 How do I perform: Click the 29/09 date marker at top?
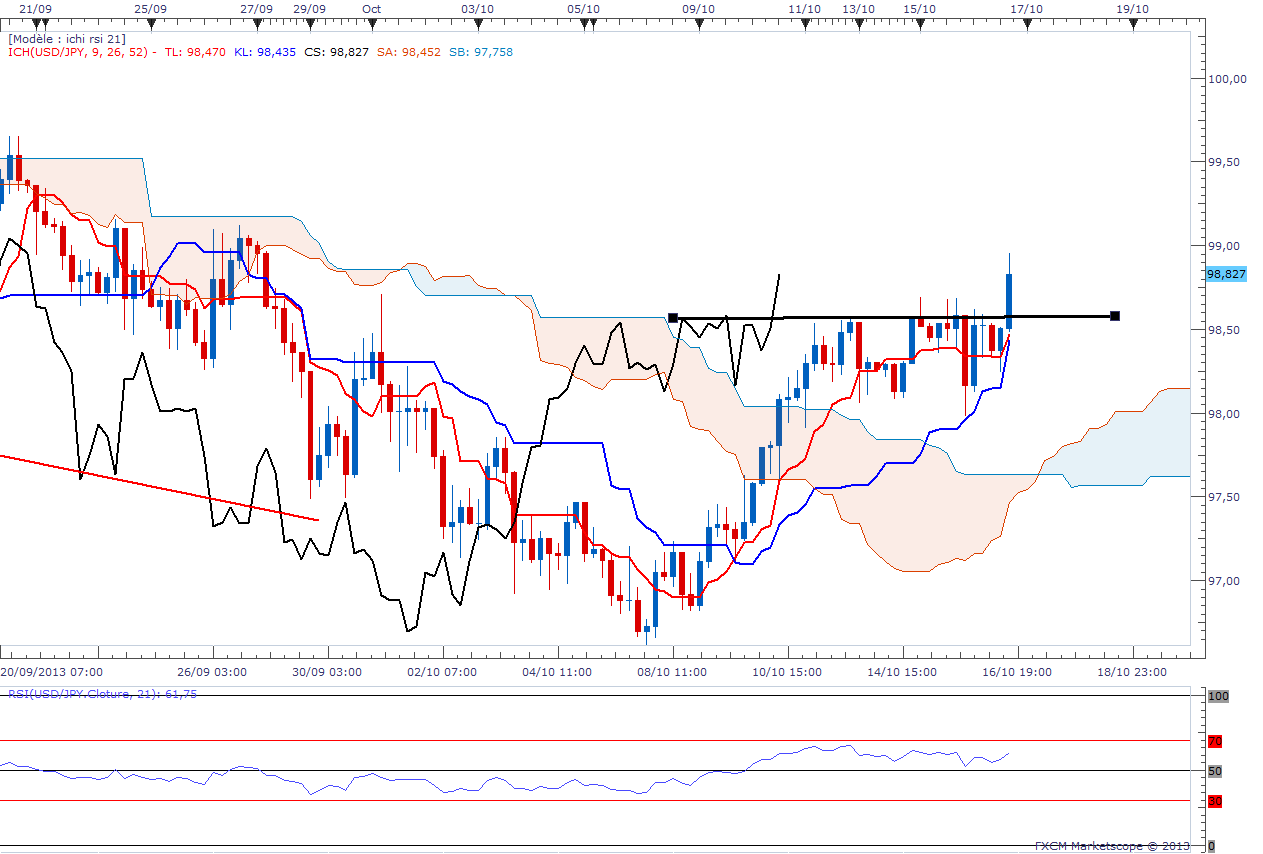(310, 8)
